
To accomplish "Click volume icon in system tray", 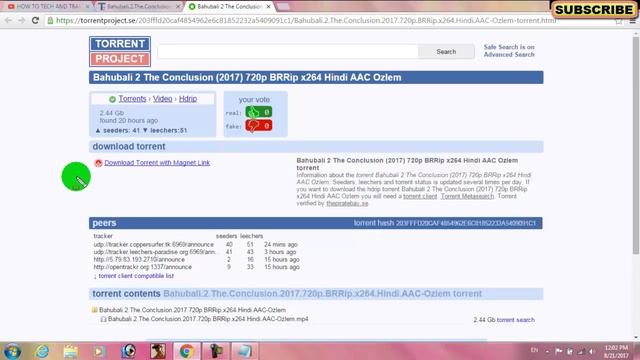I will [591, 351].
